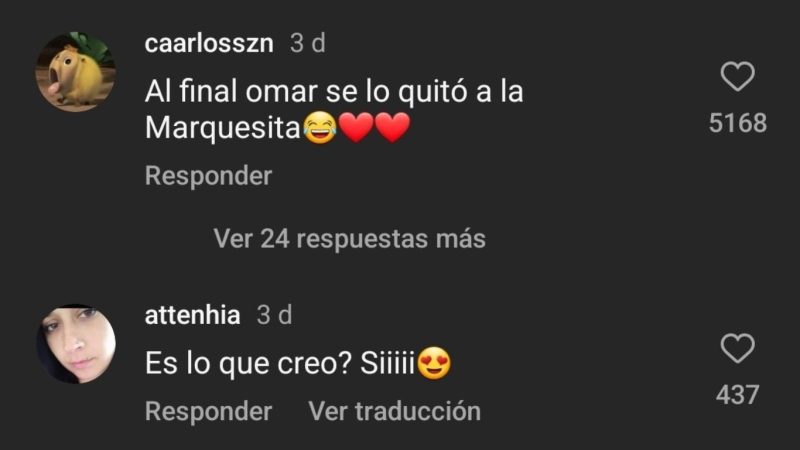800x450 pixels.
Task: Click the last red heart emoji
Action: (392, 128)
